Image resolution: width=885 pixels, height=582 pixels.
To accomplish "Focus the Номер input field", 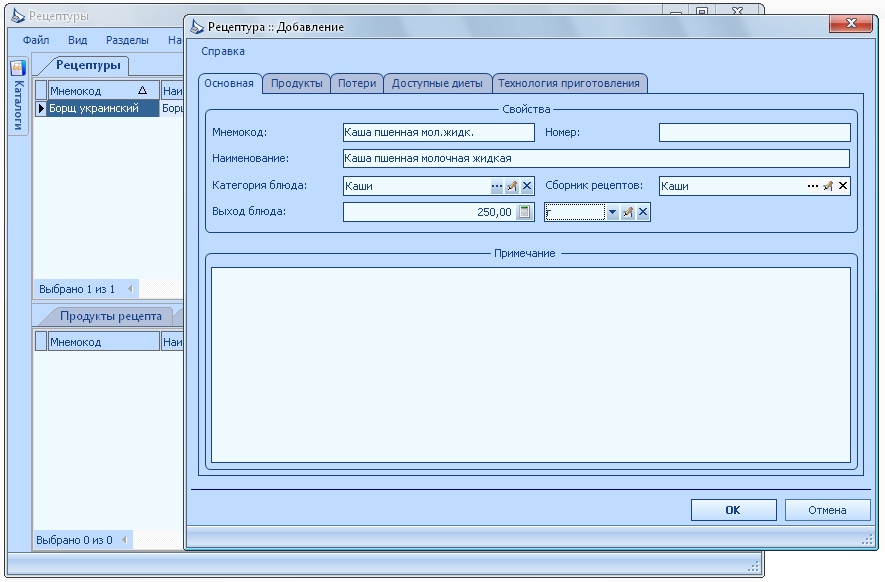I will [755, 133].
